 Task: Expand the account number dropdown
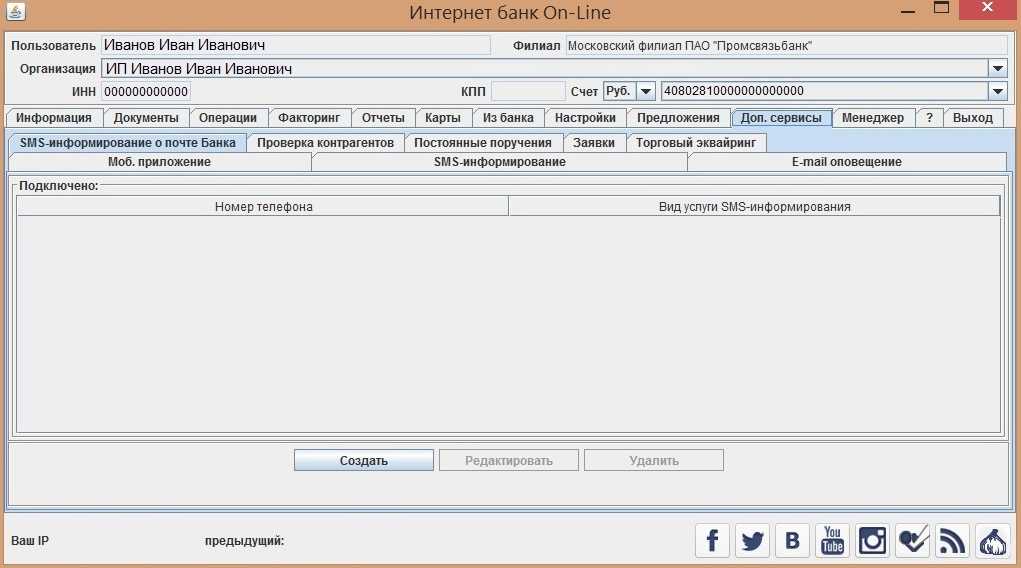(997, 91)
